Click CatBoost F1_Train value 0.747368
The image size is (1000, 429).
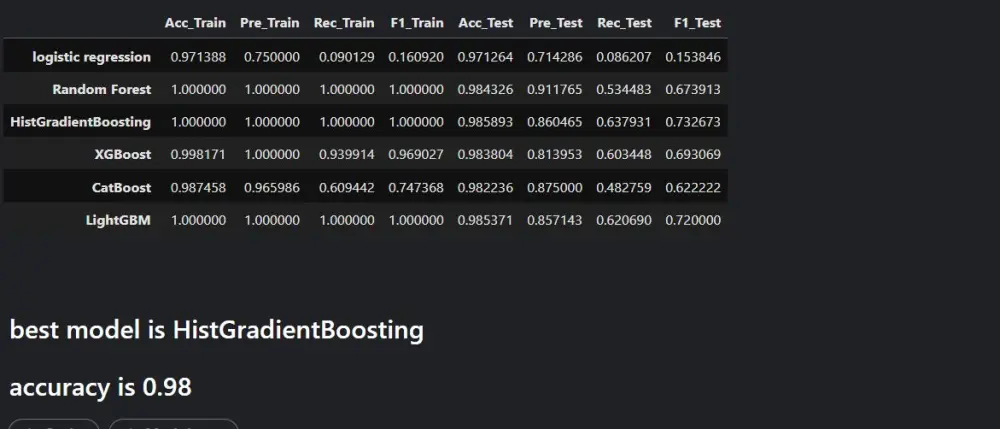416,188
